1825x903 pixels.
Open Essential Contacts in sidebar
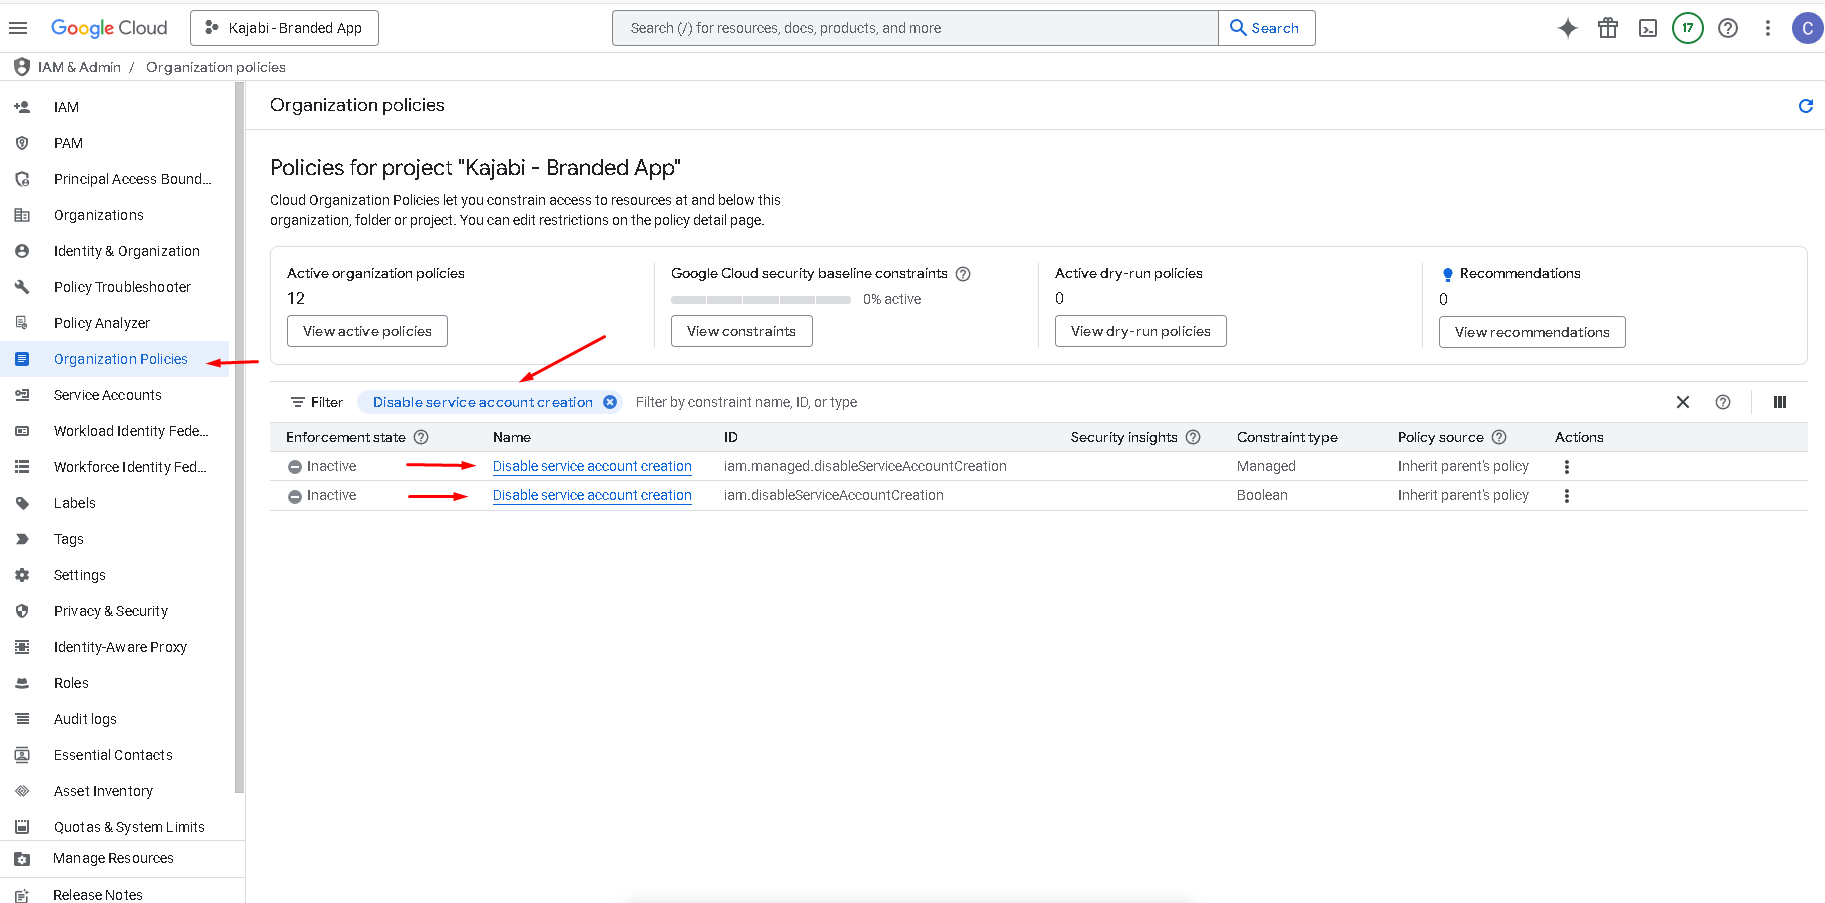(x=115, y=755)
